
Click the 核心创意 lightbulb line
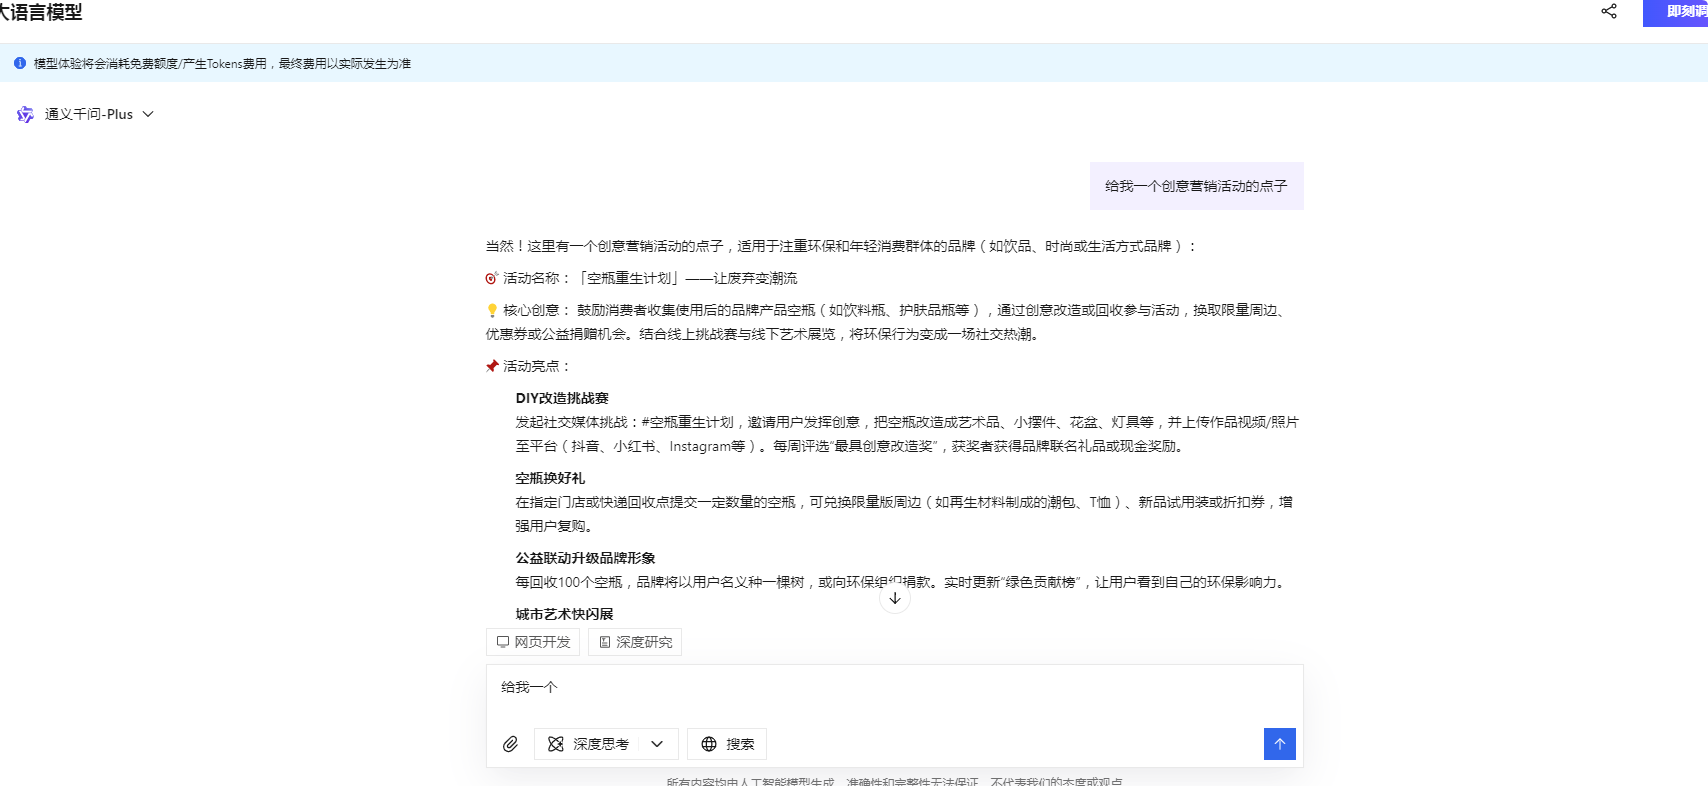(x=887, y=322)
